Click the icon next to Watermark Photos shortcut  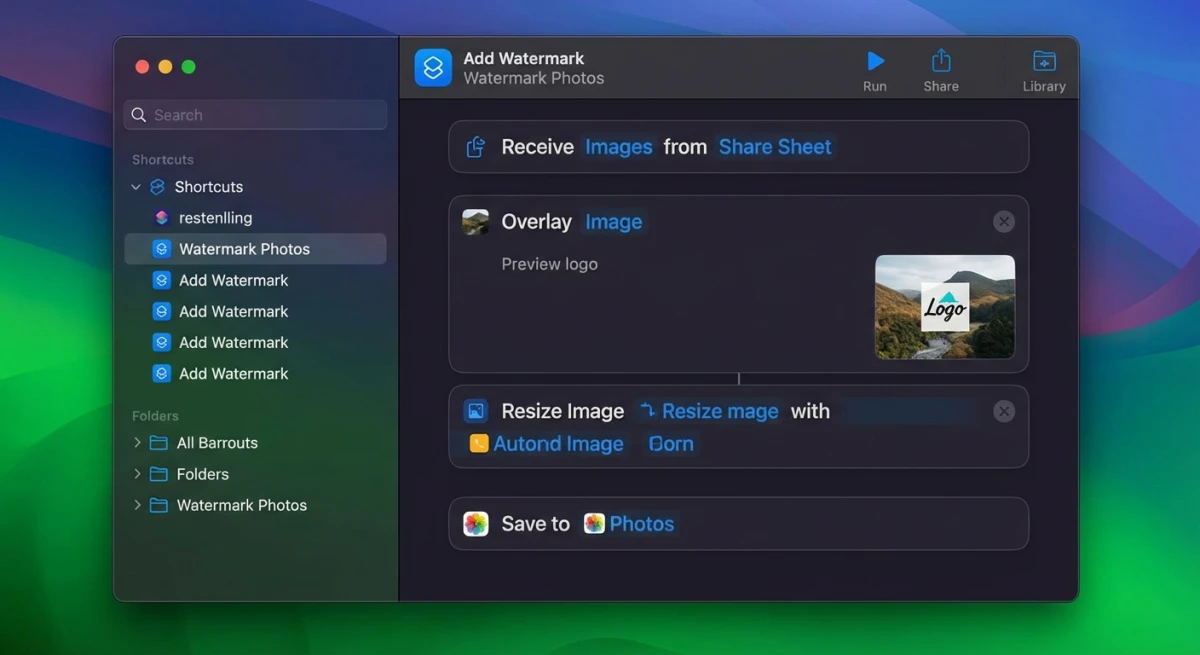[x=162, y=249]
